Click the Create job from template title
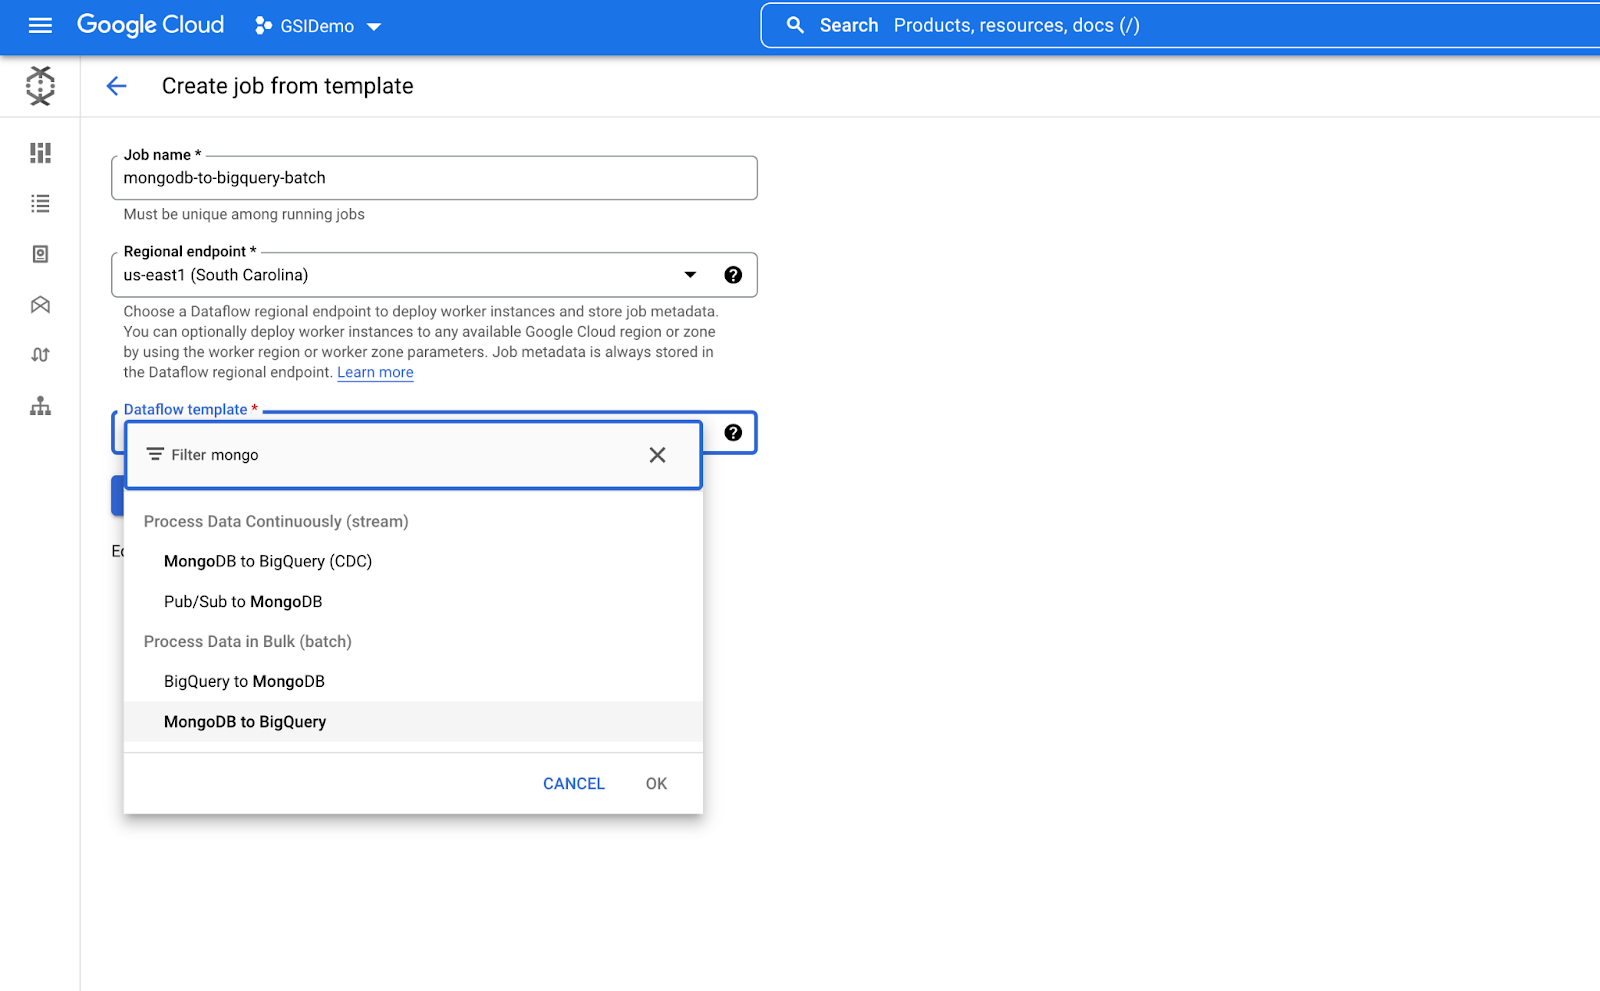 pos(288,86)
